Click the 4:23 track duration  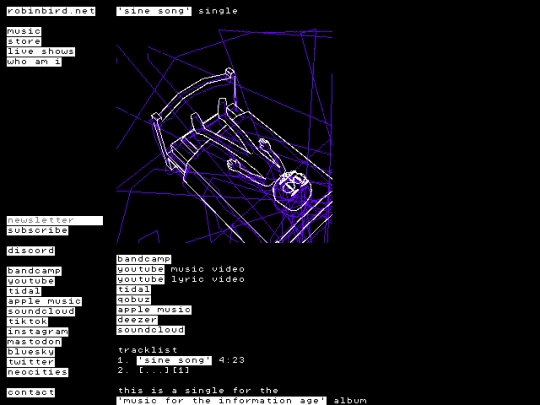pyautogui.click(x=231, y=360)
